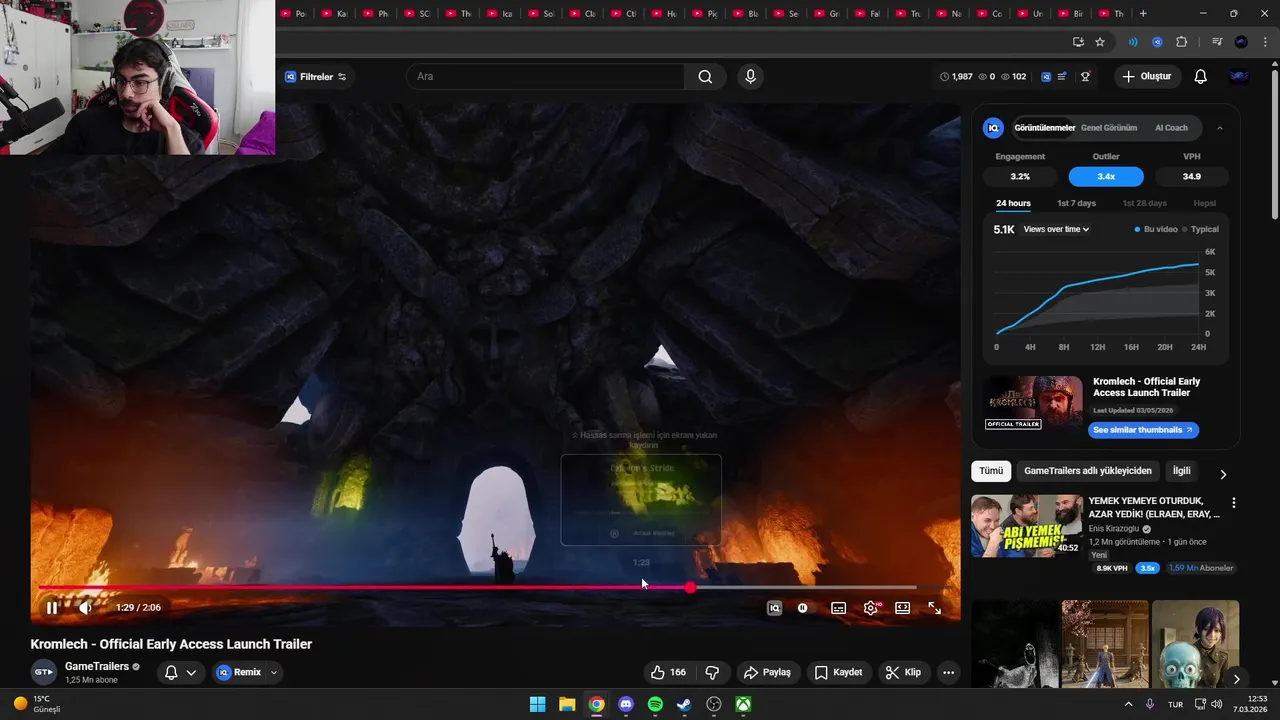Open Steam from the taskbar
Screen dimensions: 1280x720
[x=684, y=704]
